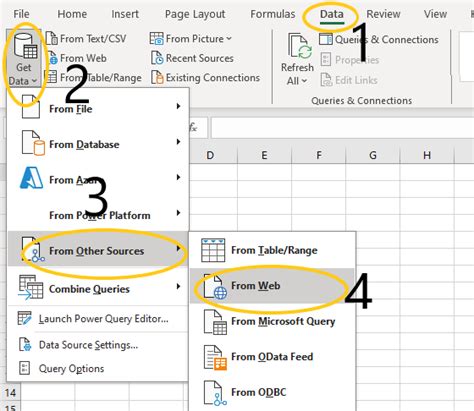Screen dimensions: 474x411
Task: Switch to the Formulas tab
Action: pos(273,14)
